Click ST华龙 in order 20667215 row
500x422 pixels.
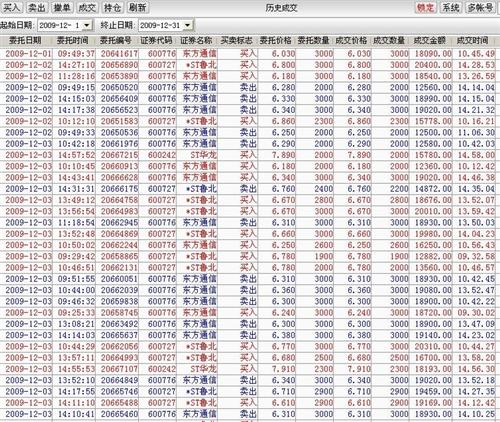(203, 155)
